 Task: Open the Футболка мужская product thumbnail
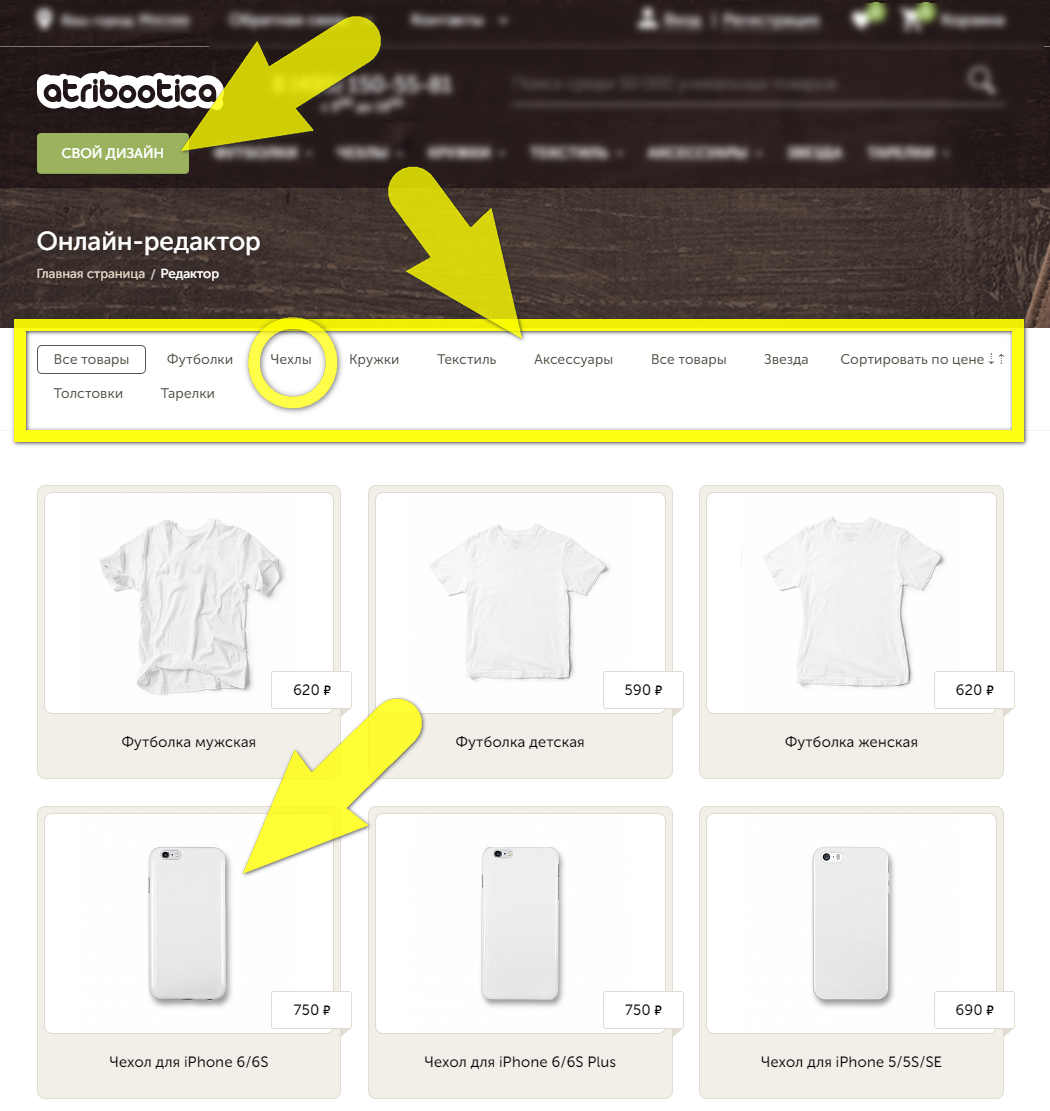point(188,603)
